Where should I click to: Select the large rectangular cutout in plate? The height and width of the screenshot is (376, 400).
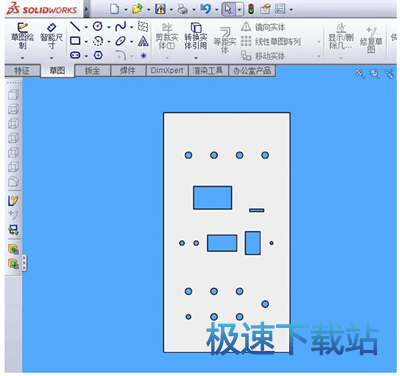pos(212,198)
